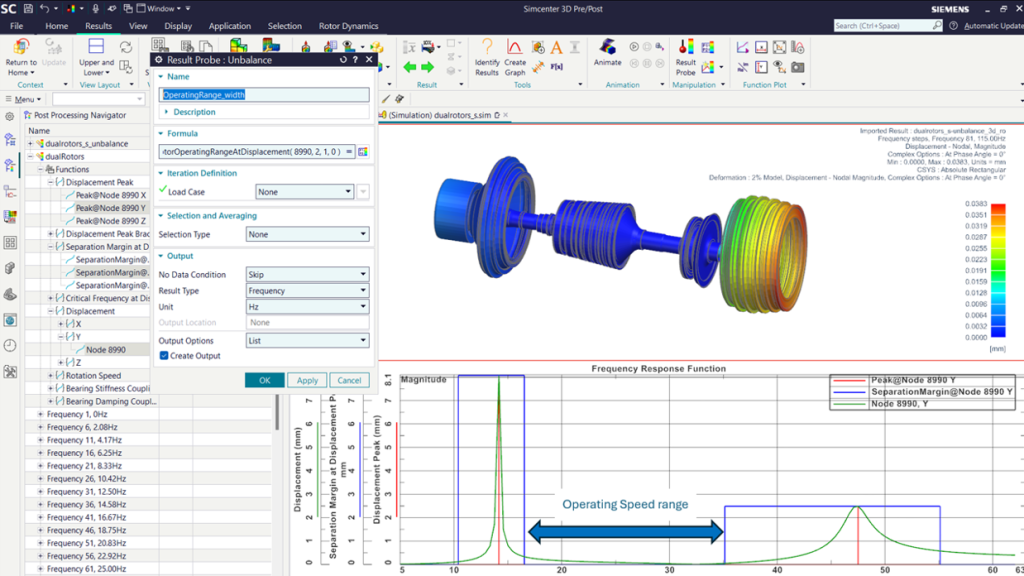
Task: Click the F[x] formula tool icon
Action: (556, 67)
